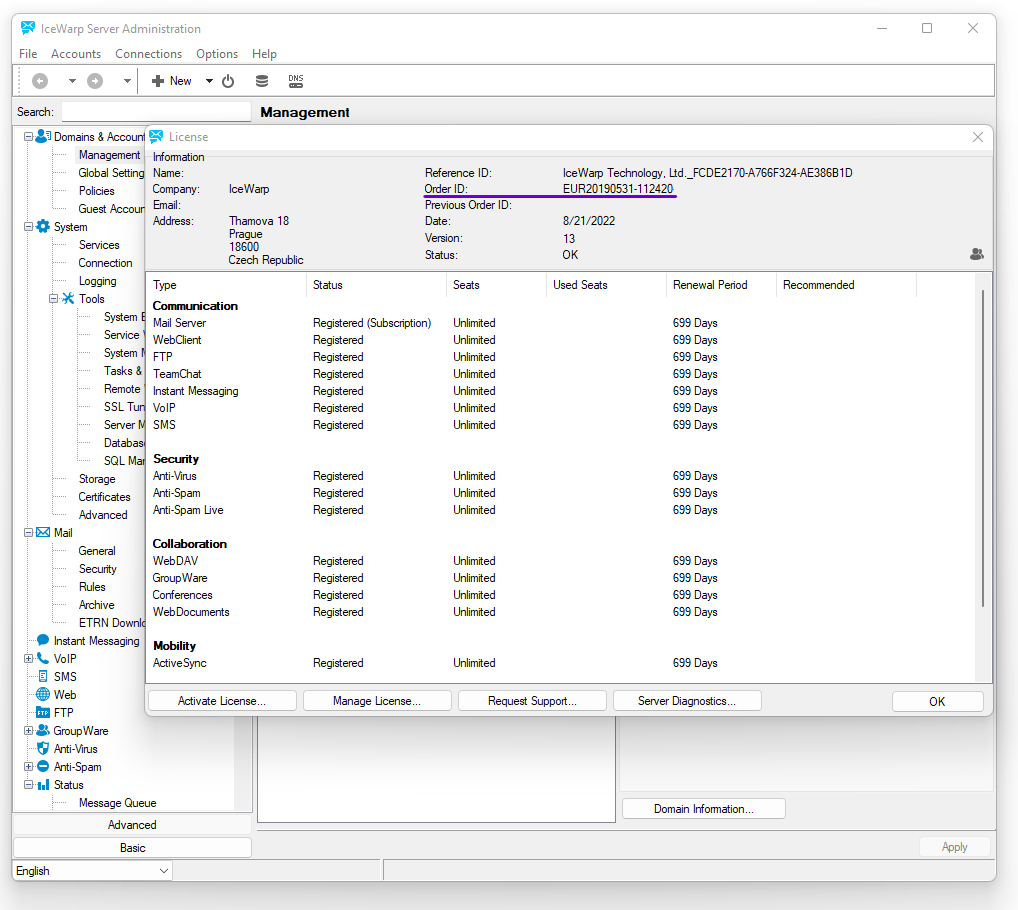Select Policies in the tree
1018x910 pixels.
(x=97, y=191)
